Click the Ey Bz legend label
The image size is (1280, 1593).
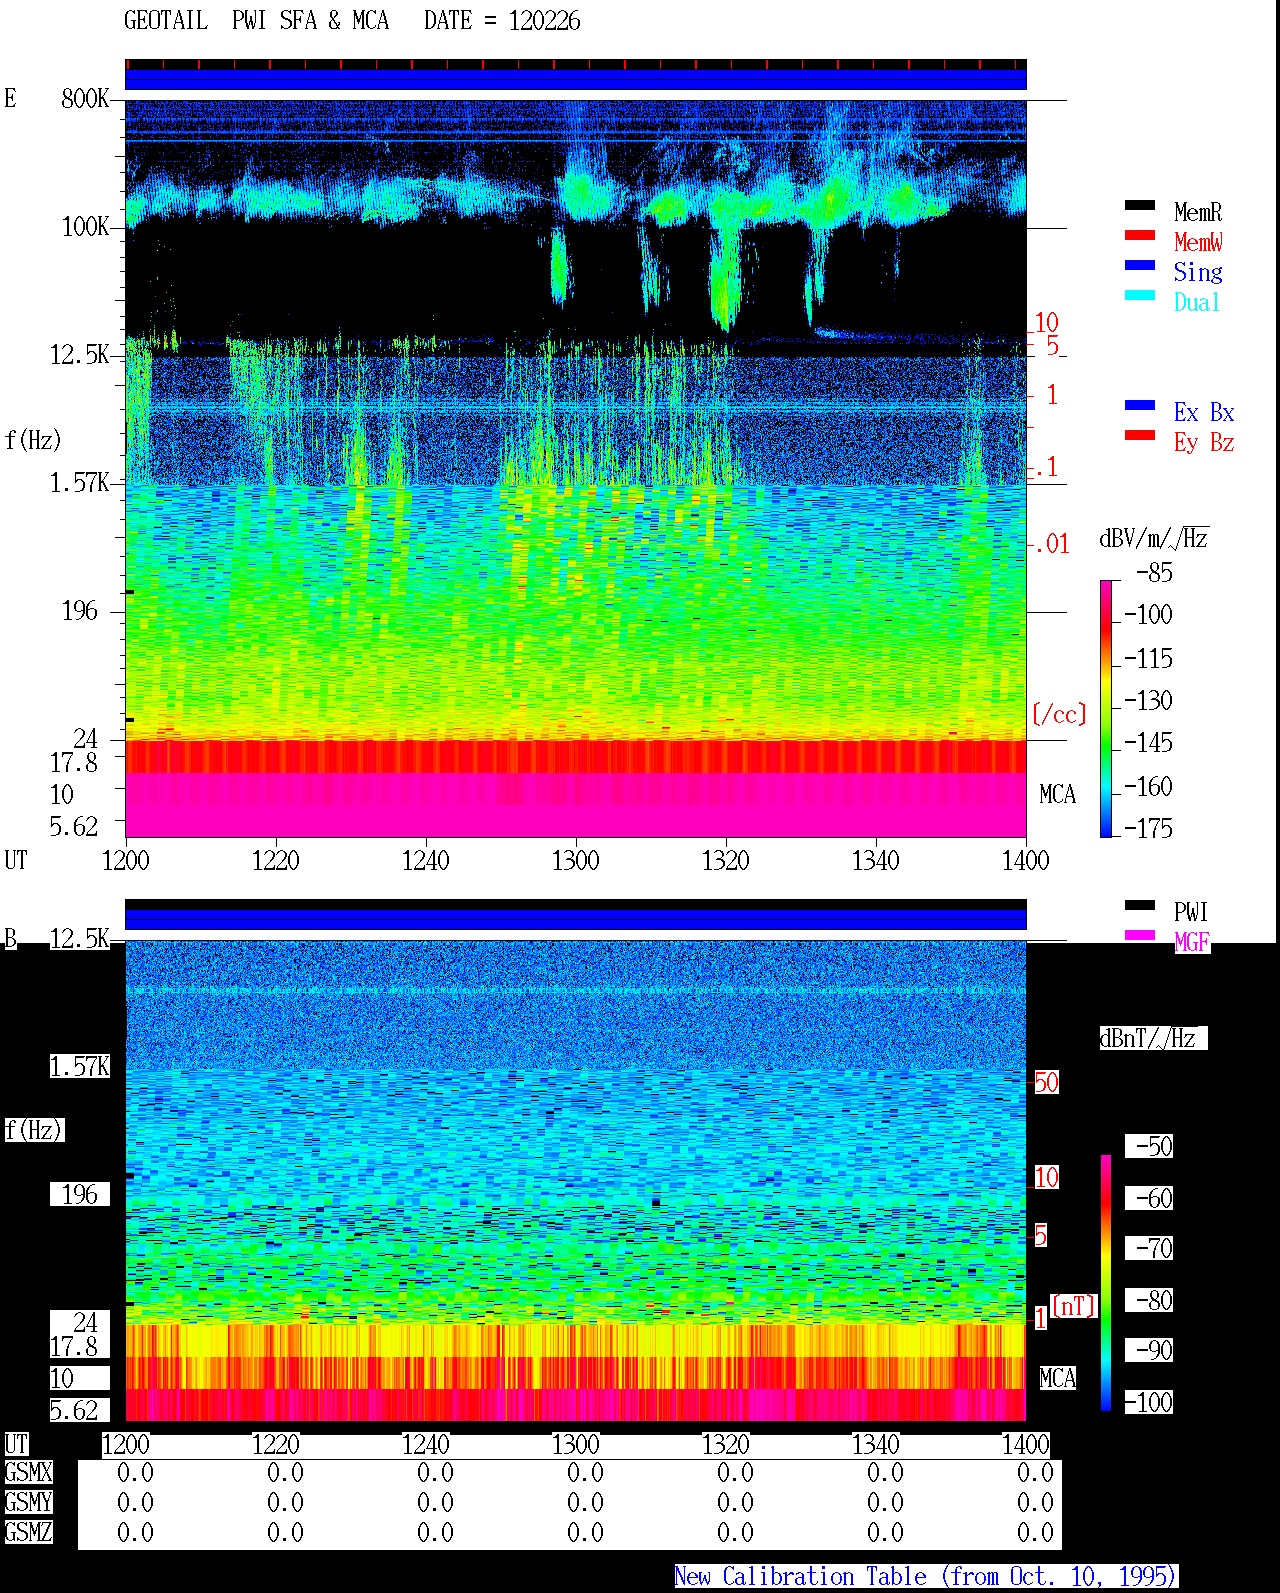[1204, 442]
